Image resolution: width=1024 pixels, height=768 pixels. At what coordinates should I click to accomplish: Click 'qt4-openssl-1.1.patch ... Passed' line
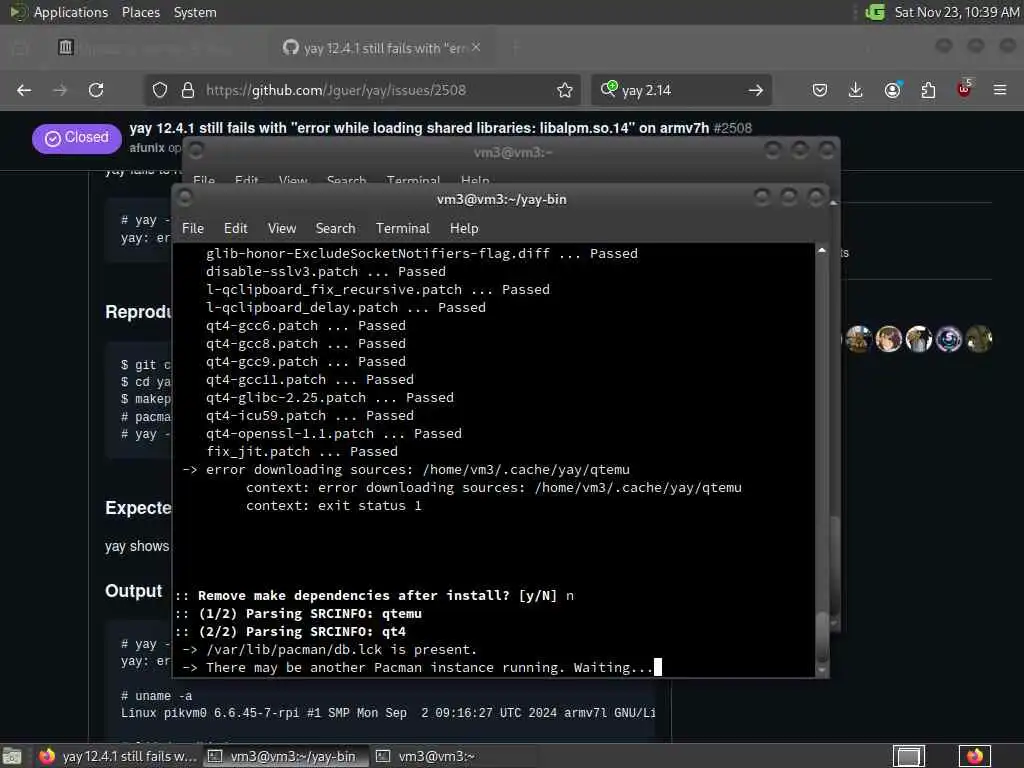pyautogui.click(x=334, y=434)
